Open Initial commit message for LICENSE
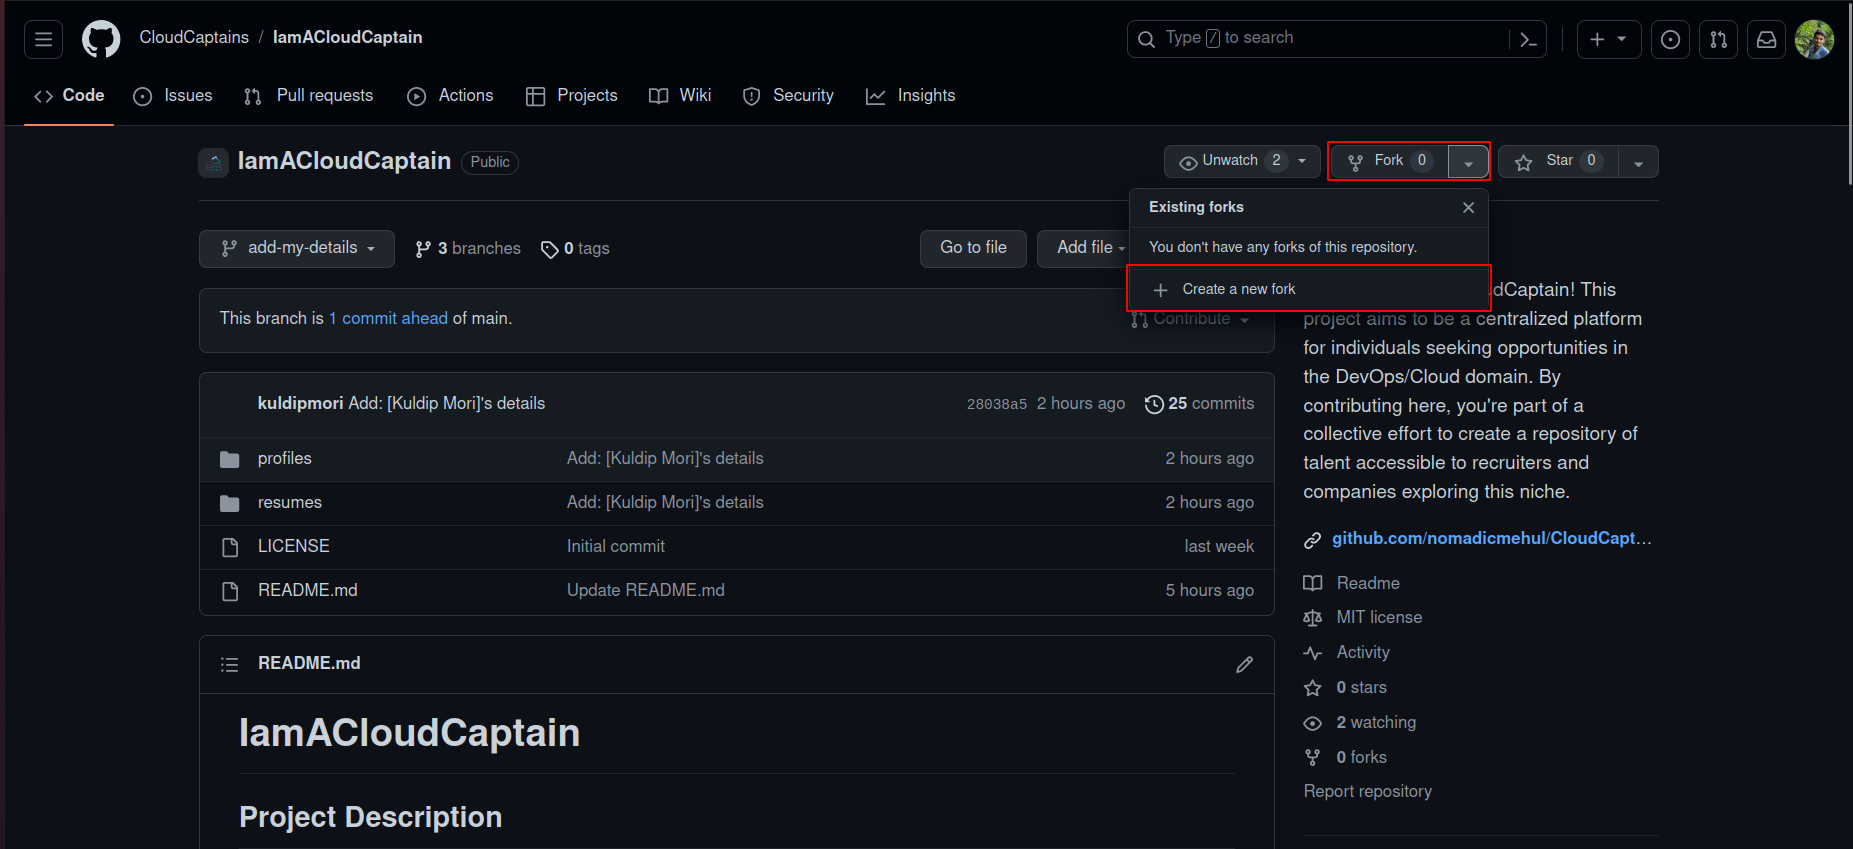Screen dimensions: 1853x849 (616, 546)
